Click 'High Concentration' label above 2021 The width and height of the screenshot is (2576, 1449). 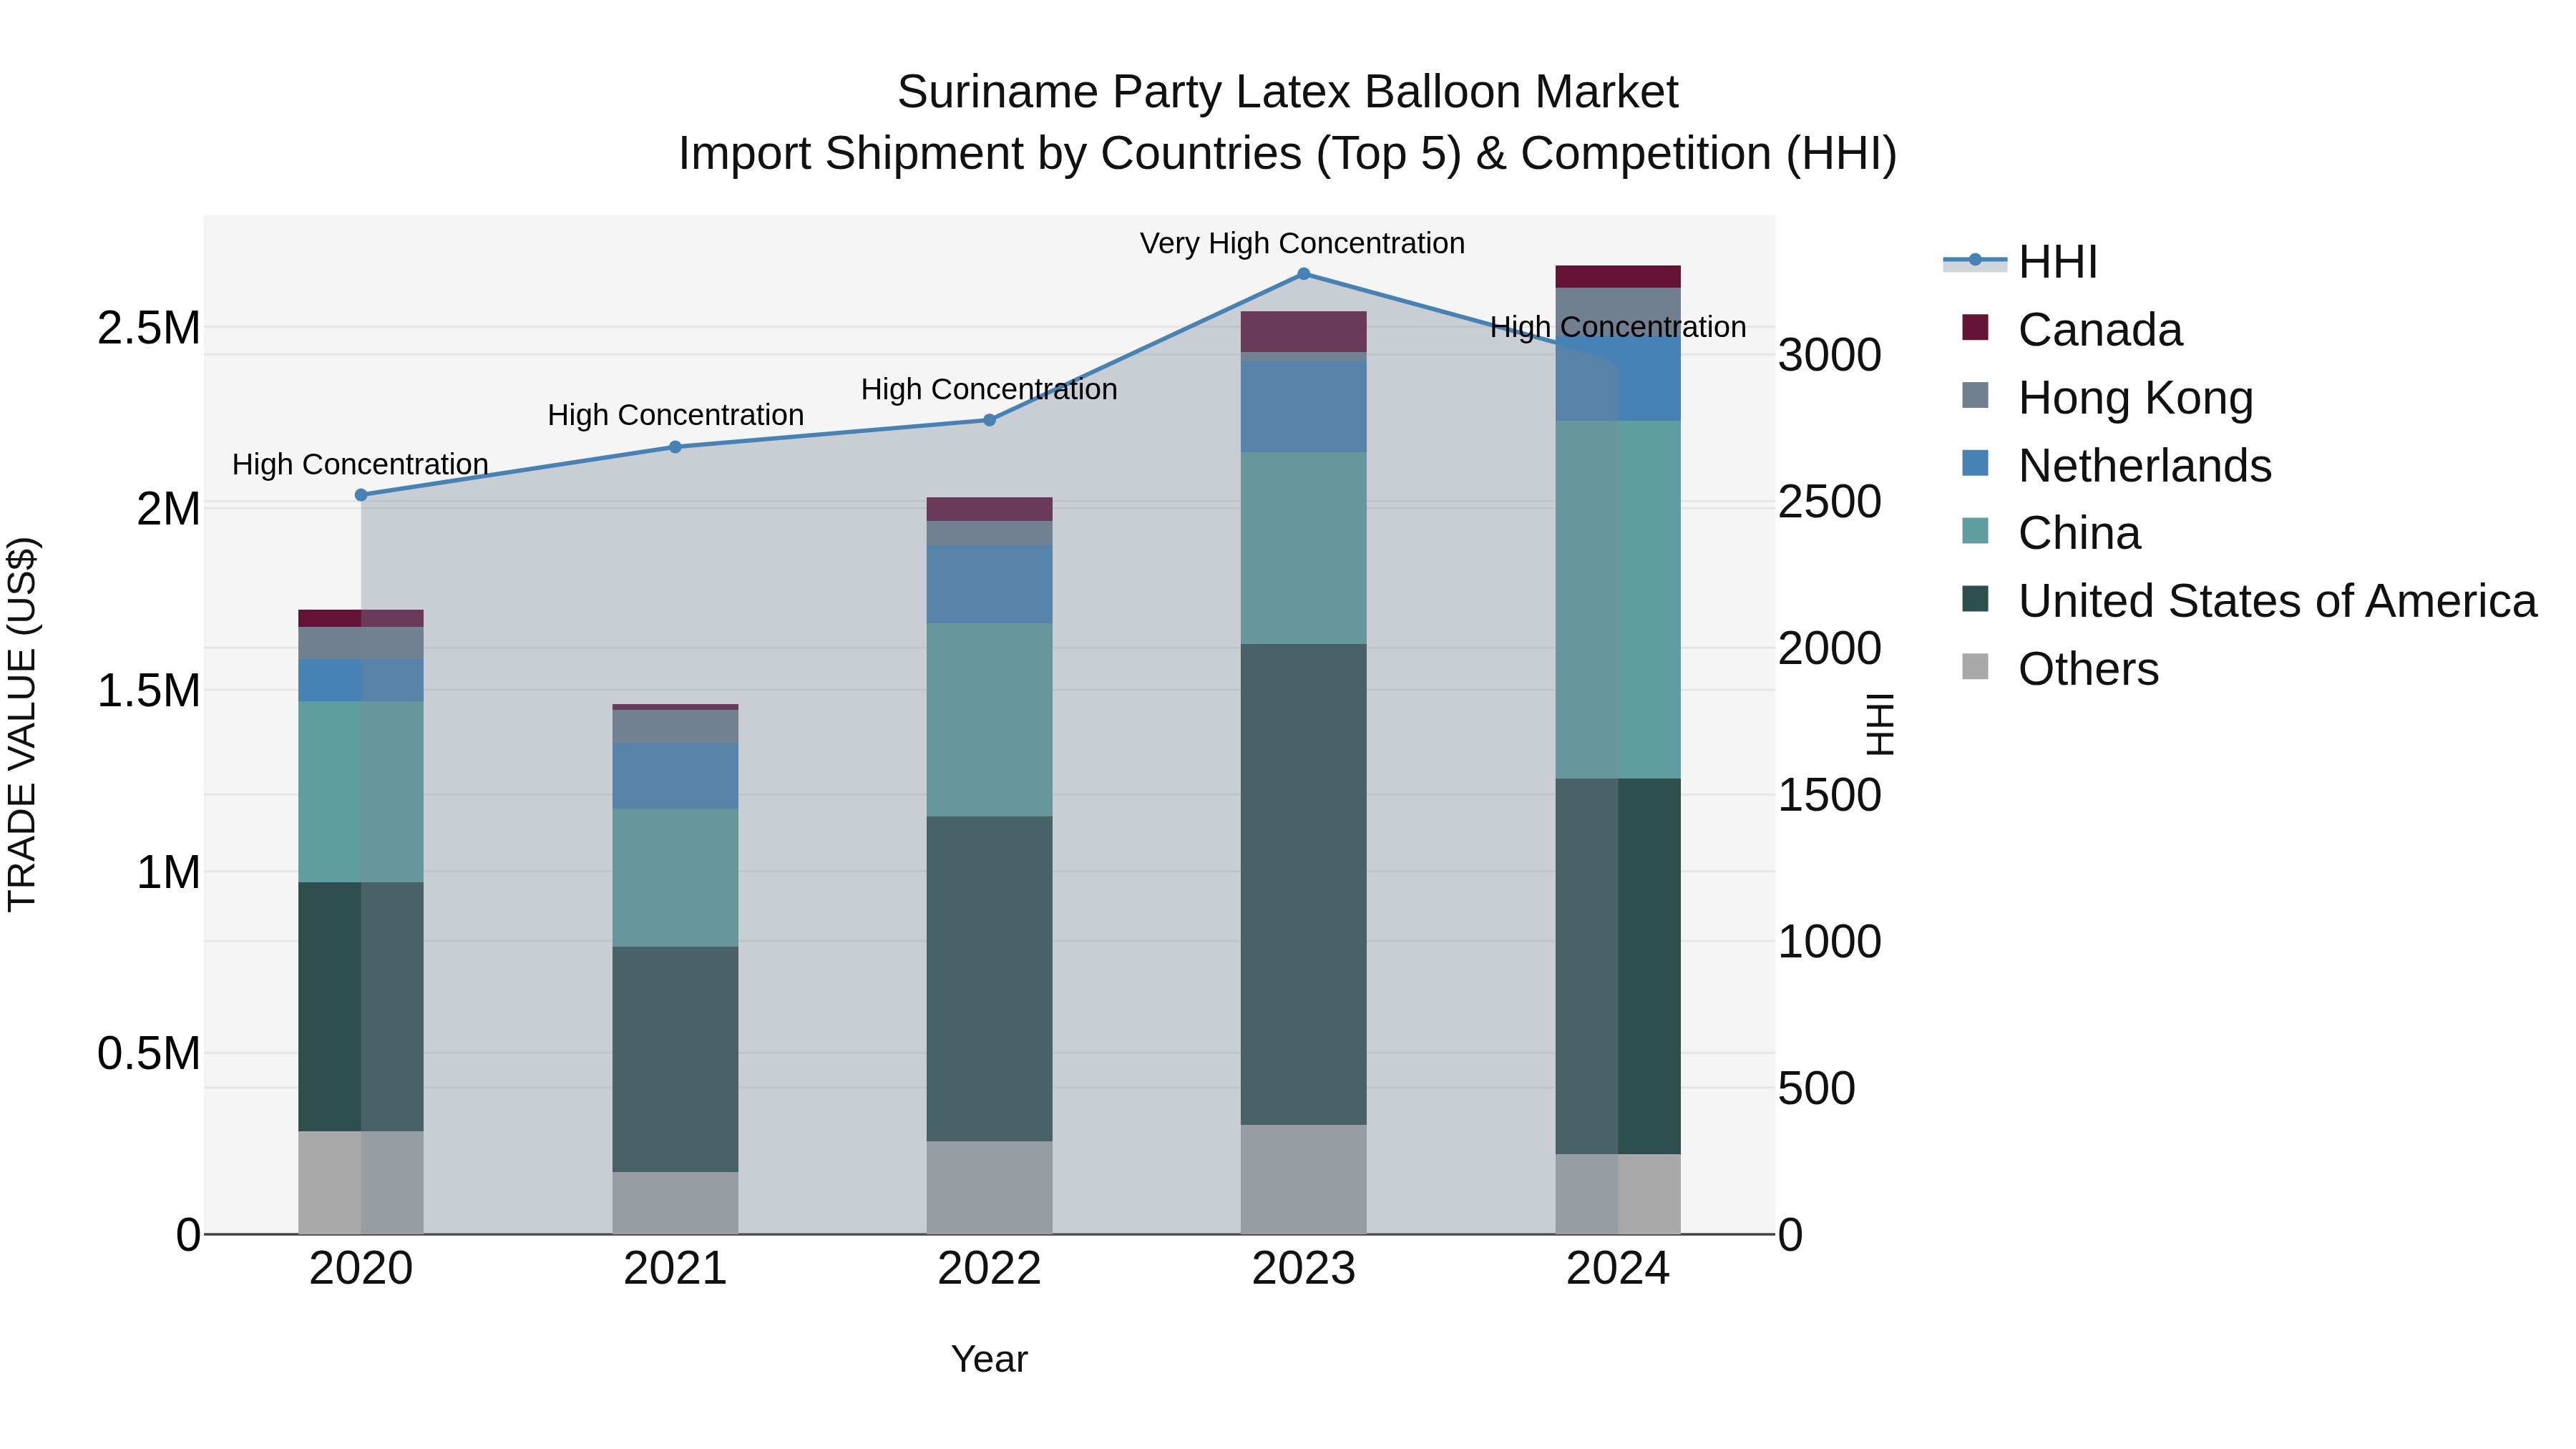(675, 415)
